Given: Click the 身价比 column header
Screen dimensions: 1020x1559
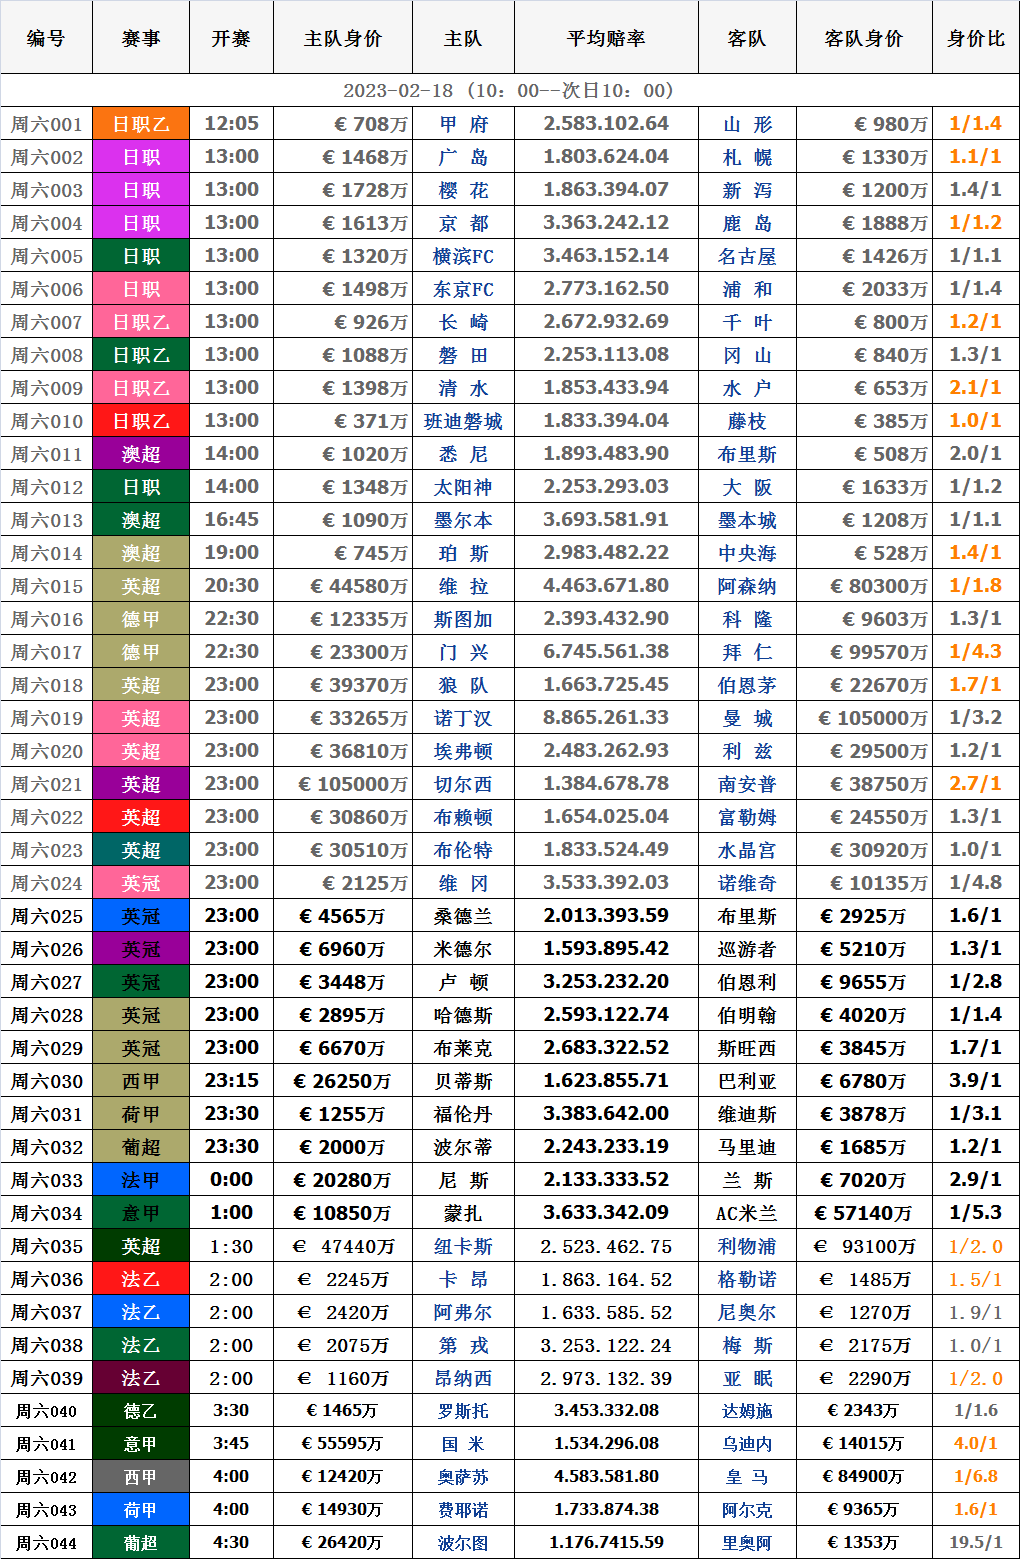Looking at the screenshot, I should [x=975, y=38].
